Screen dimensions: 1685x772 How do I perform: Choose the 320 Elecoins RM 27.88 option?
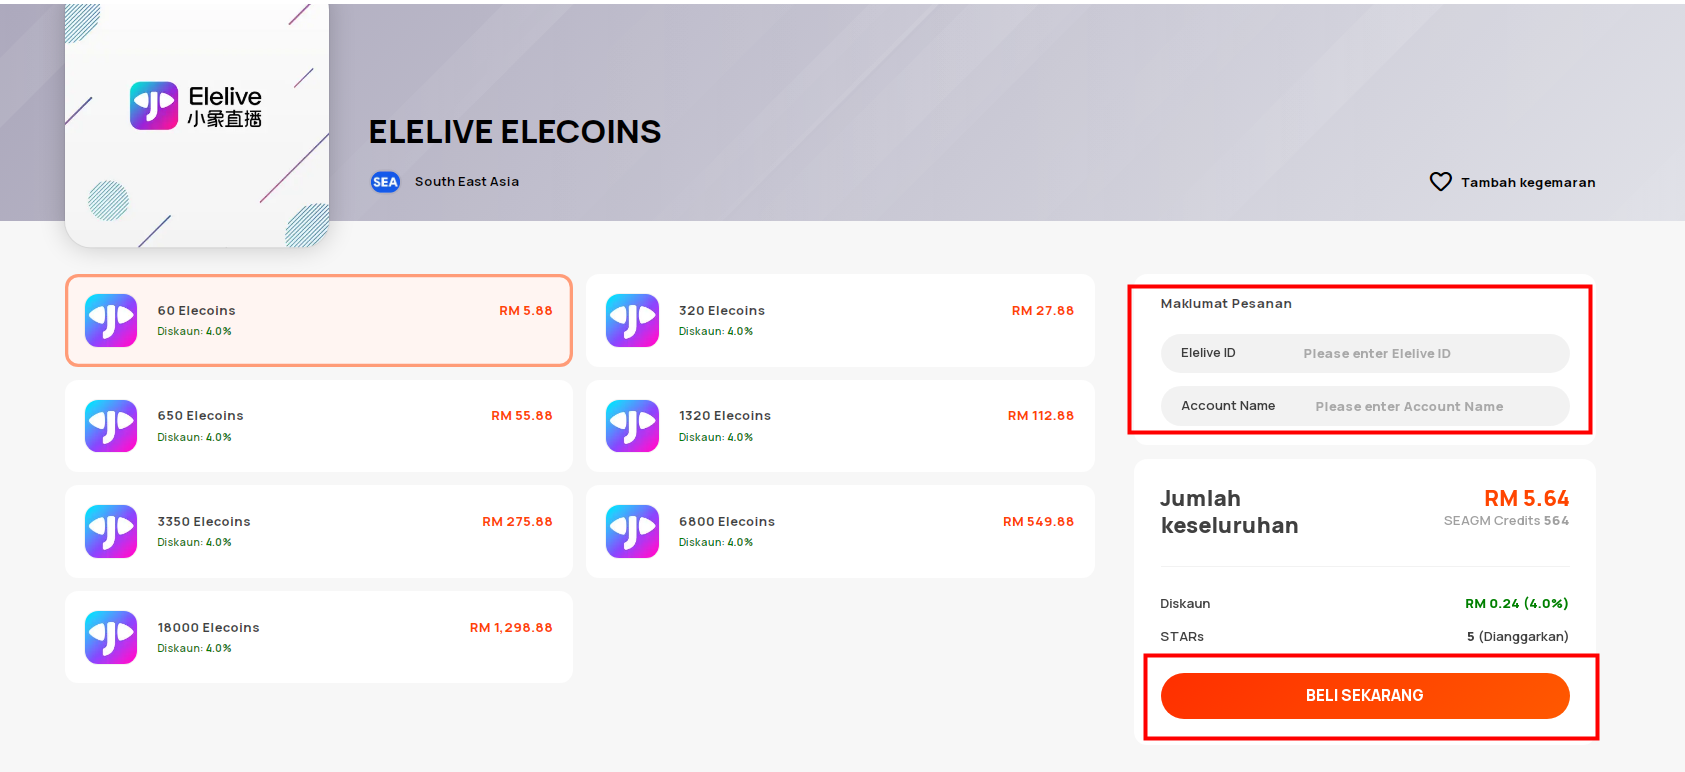coord(840,320)
